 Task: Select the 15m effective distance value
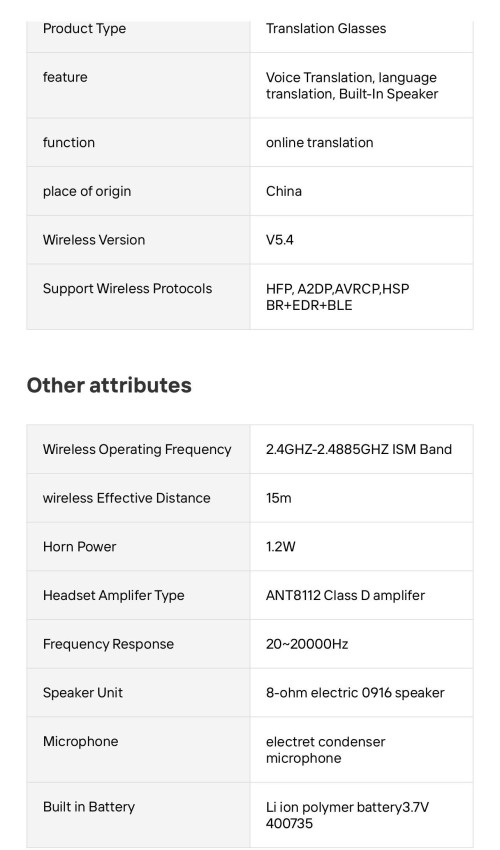pyautogui.click(x=278, y=498)
